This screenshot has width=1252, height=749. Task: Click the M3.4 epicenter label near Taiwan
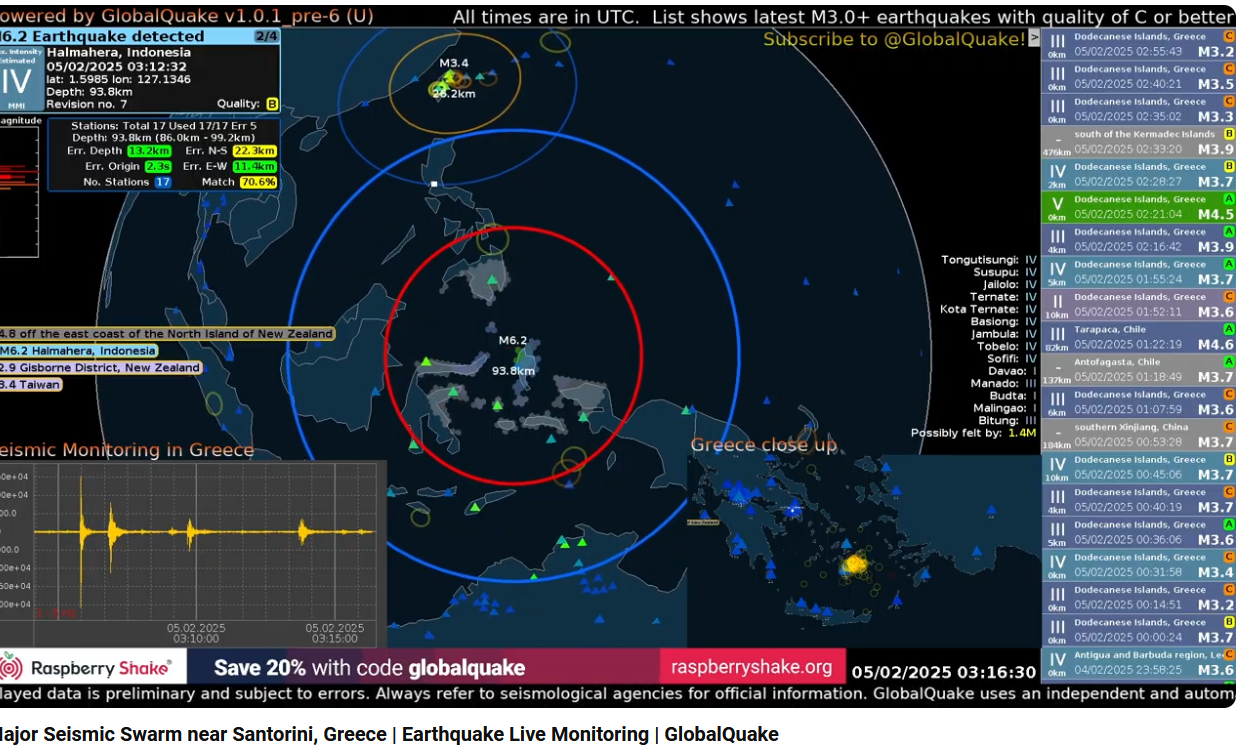click(x=454, y=63)
